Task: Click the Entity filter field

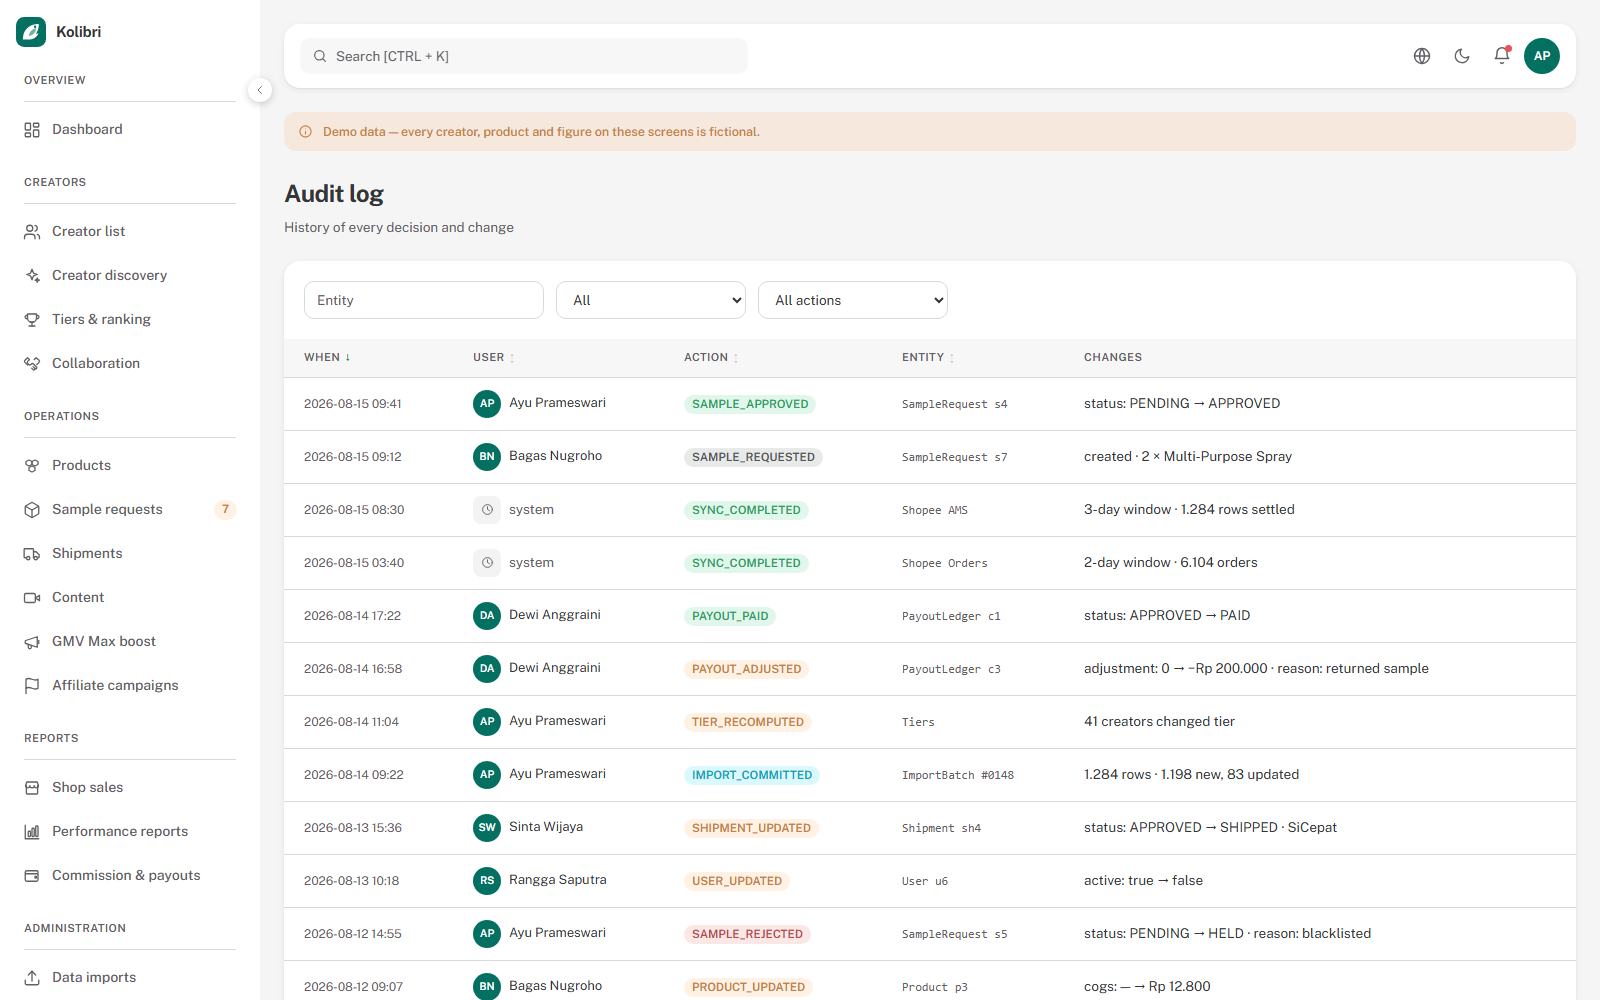Action: pyautogui.click(x=424, y=300)
